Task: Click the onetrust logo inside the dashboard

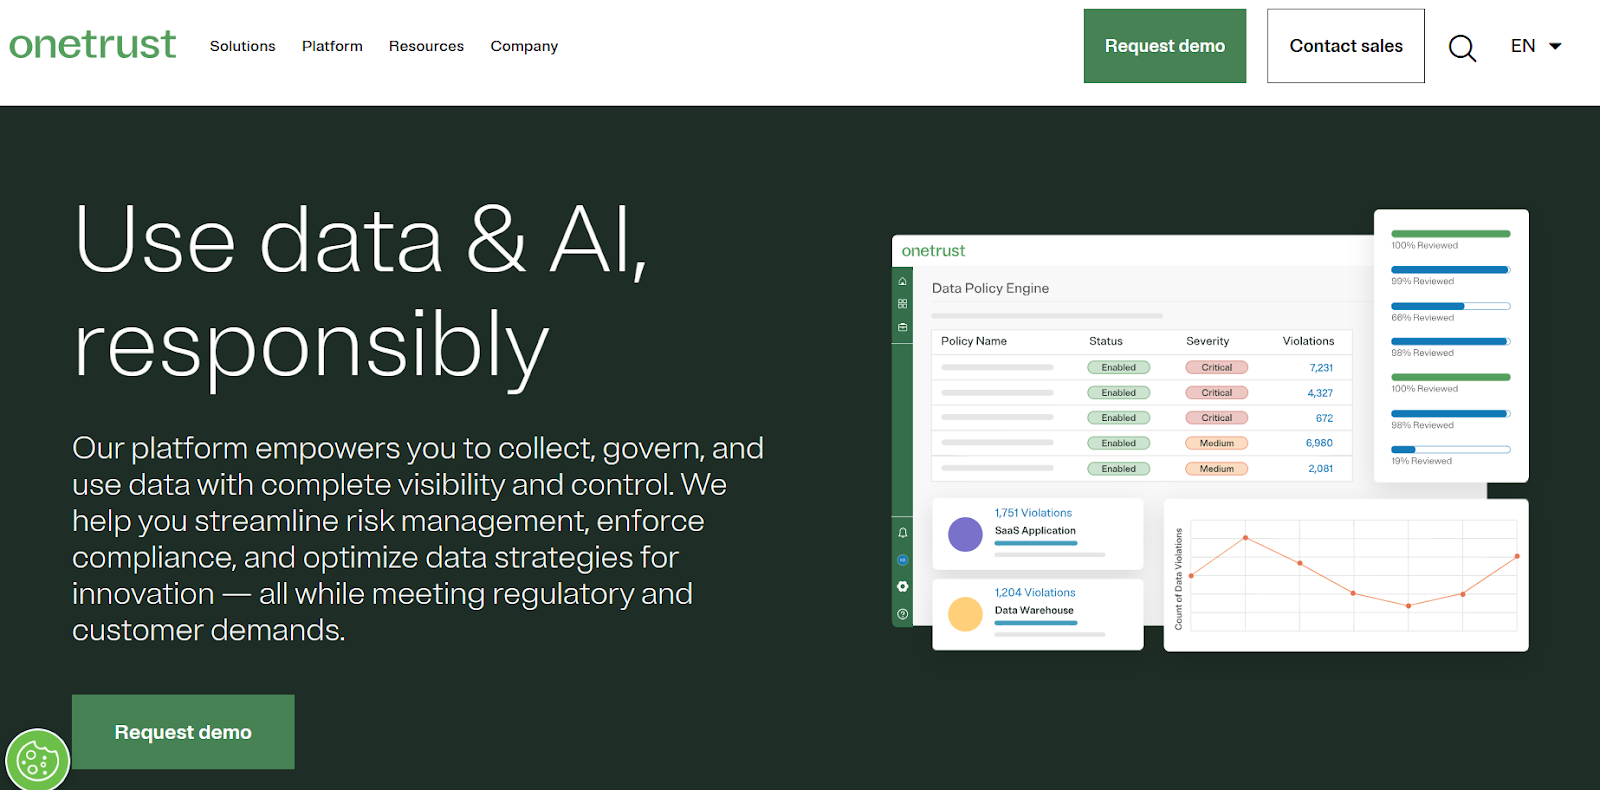Action: tap(933, 251)
